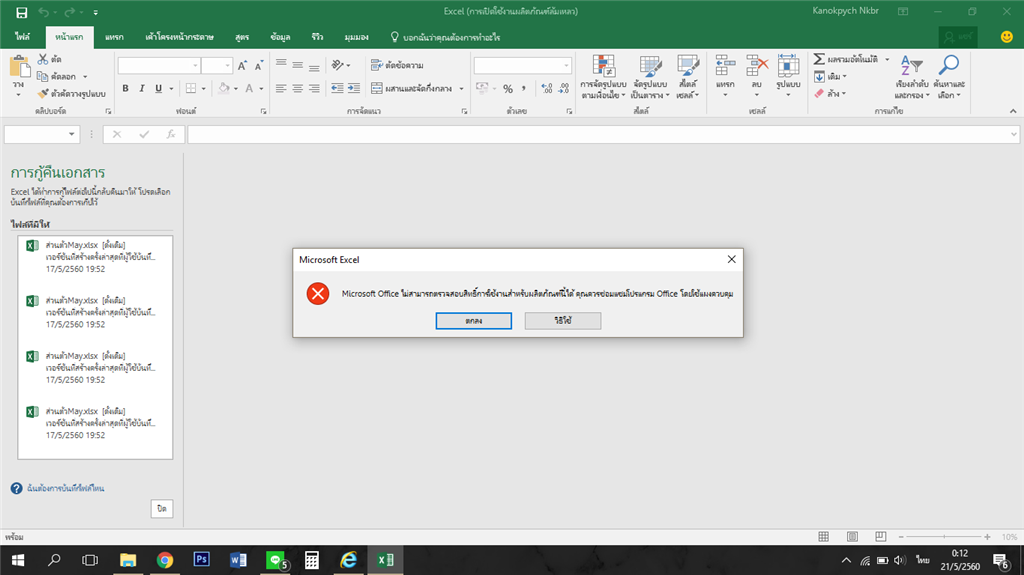Click the Insert cells icon
This screenshot has width=1024, height=575.
pyautogui.click(x=725, y=65)
